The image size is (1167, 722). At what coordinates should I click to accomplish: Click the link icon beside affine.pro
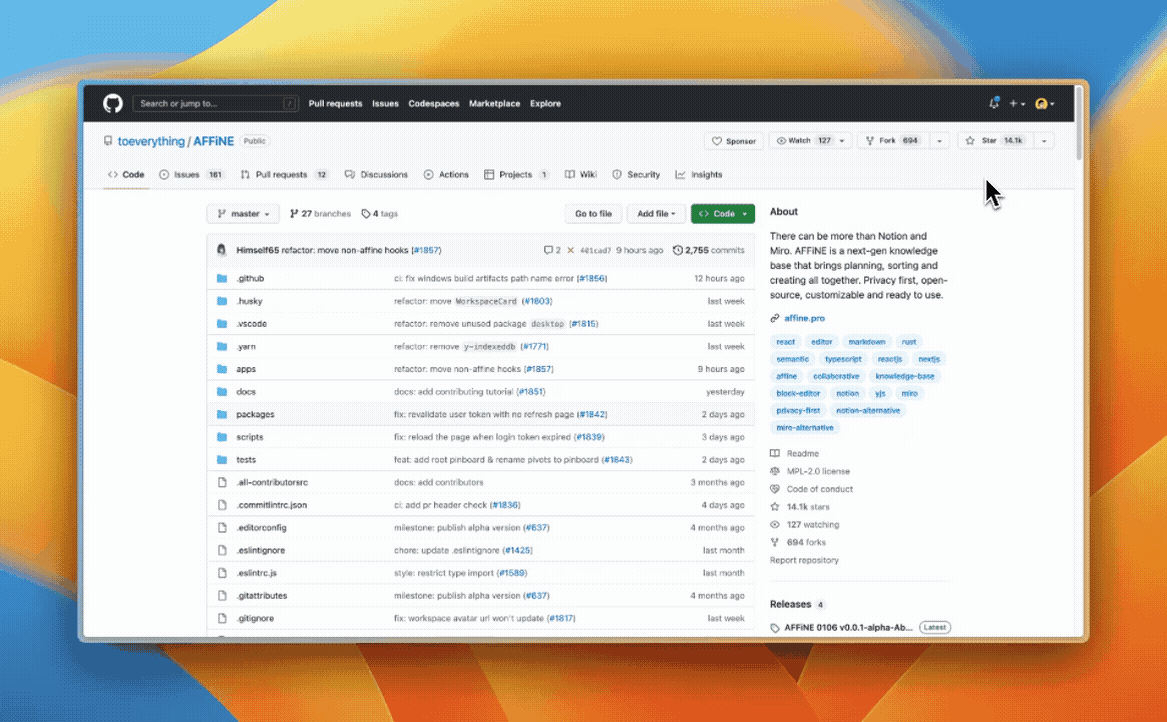point(773,317)
